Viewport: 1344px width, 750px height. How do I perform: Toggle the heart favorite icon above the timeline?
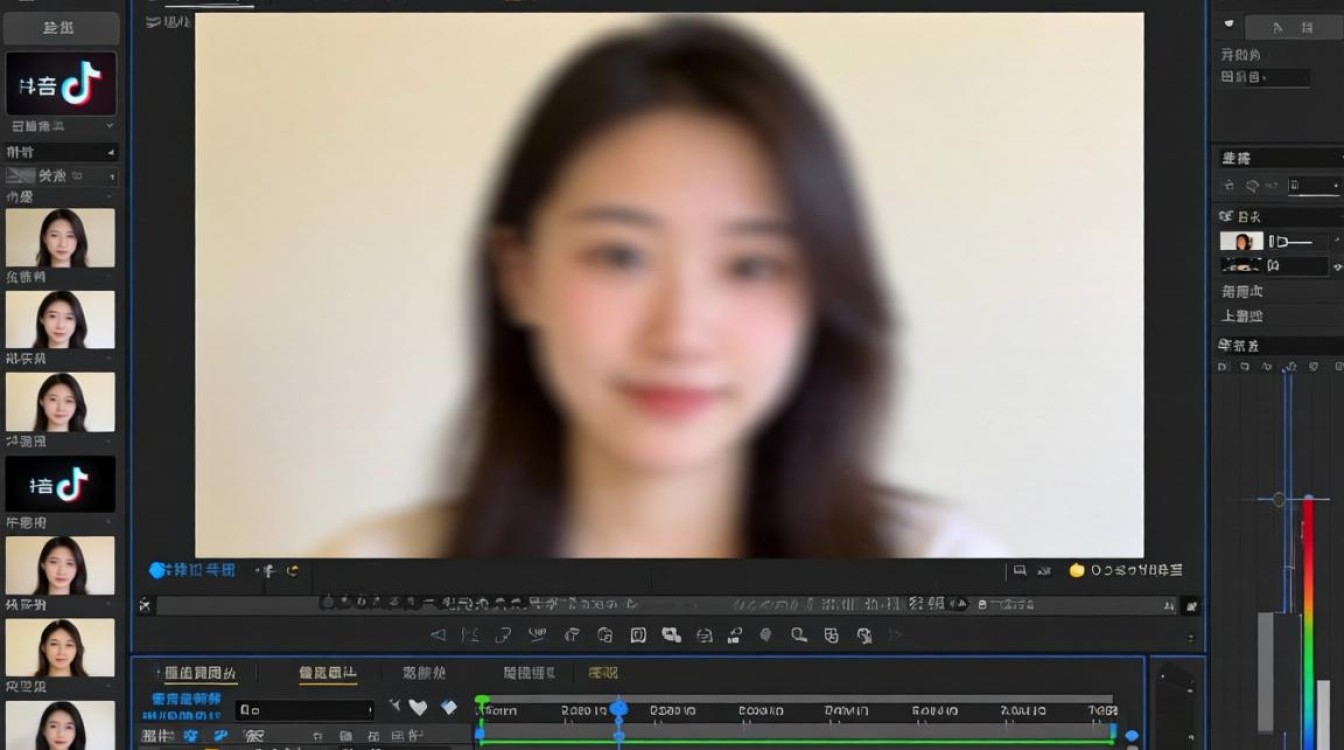tap(417, 707)
